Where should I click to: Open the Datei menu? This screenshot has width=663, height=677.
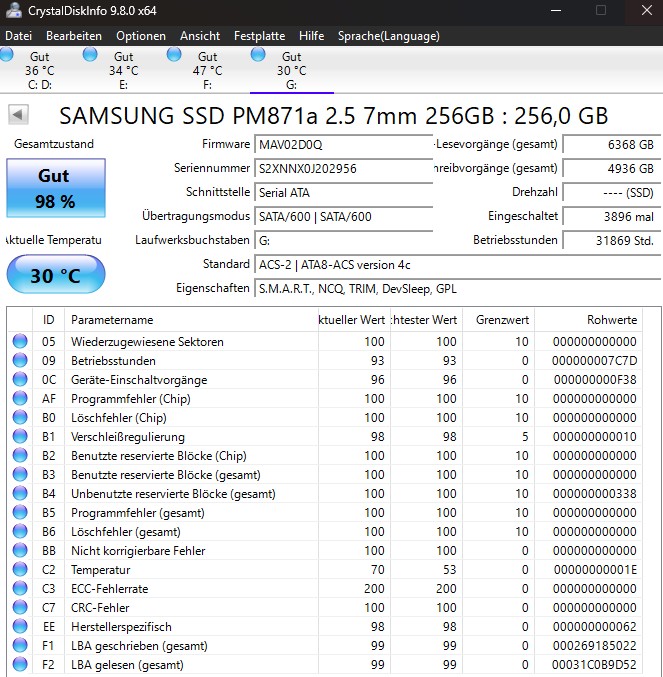[19, 36]
